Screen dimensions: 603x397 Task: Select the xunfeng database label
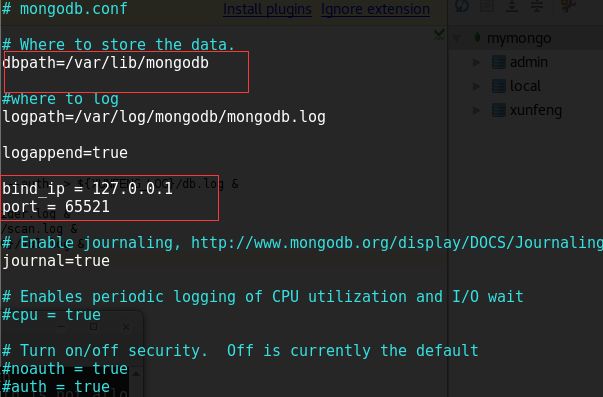536,110
